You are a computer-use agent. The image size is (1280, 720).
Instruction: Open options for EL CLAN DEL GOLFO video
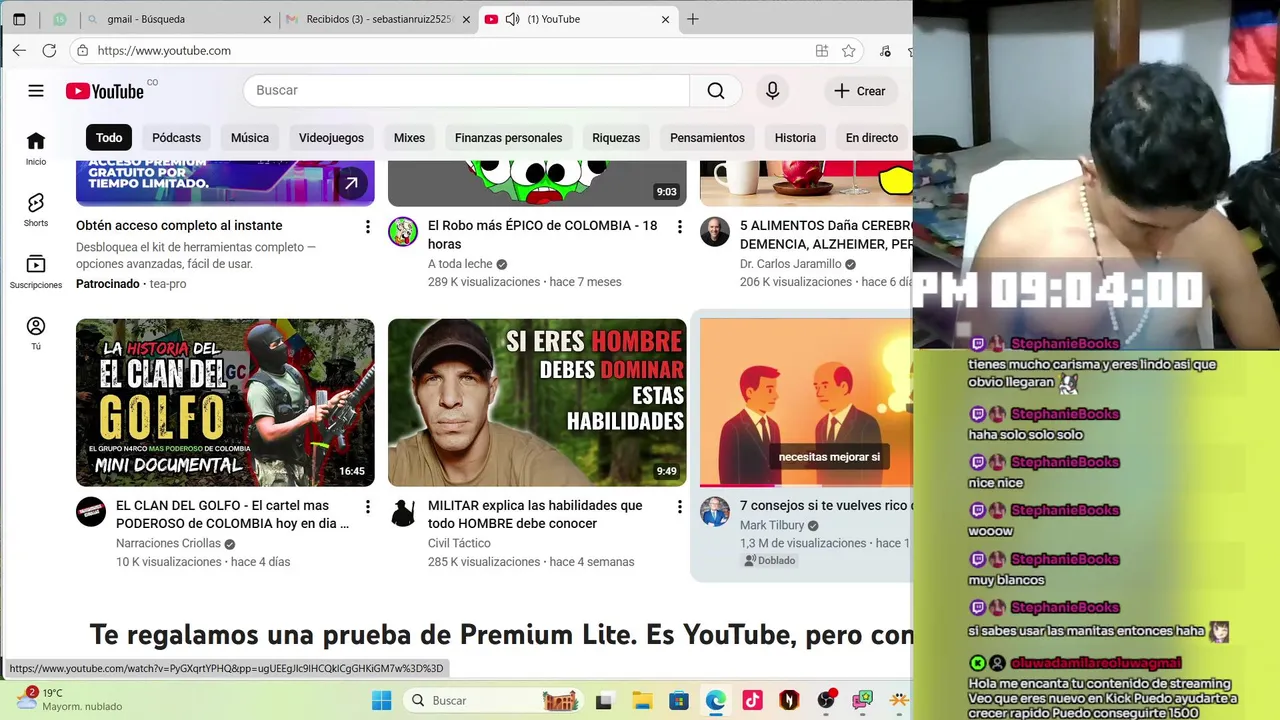click(367, 507)
